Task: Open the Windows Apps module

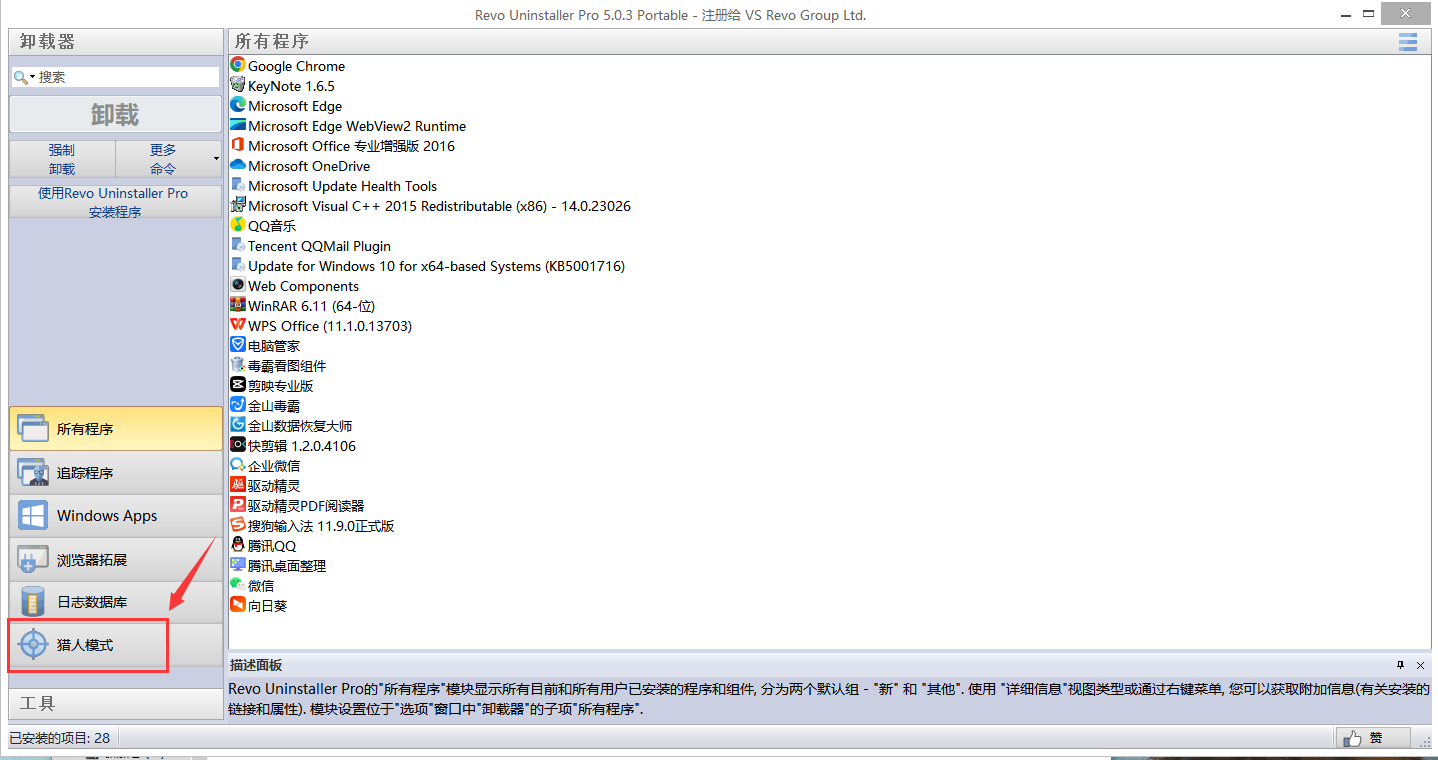Action: click(x=116, y=516)
